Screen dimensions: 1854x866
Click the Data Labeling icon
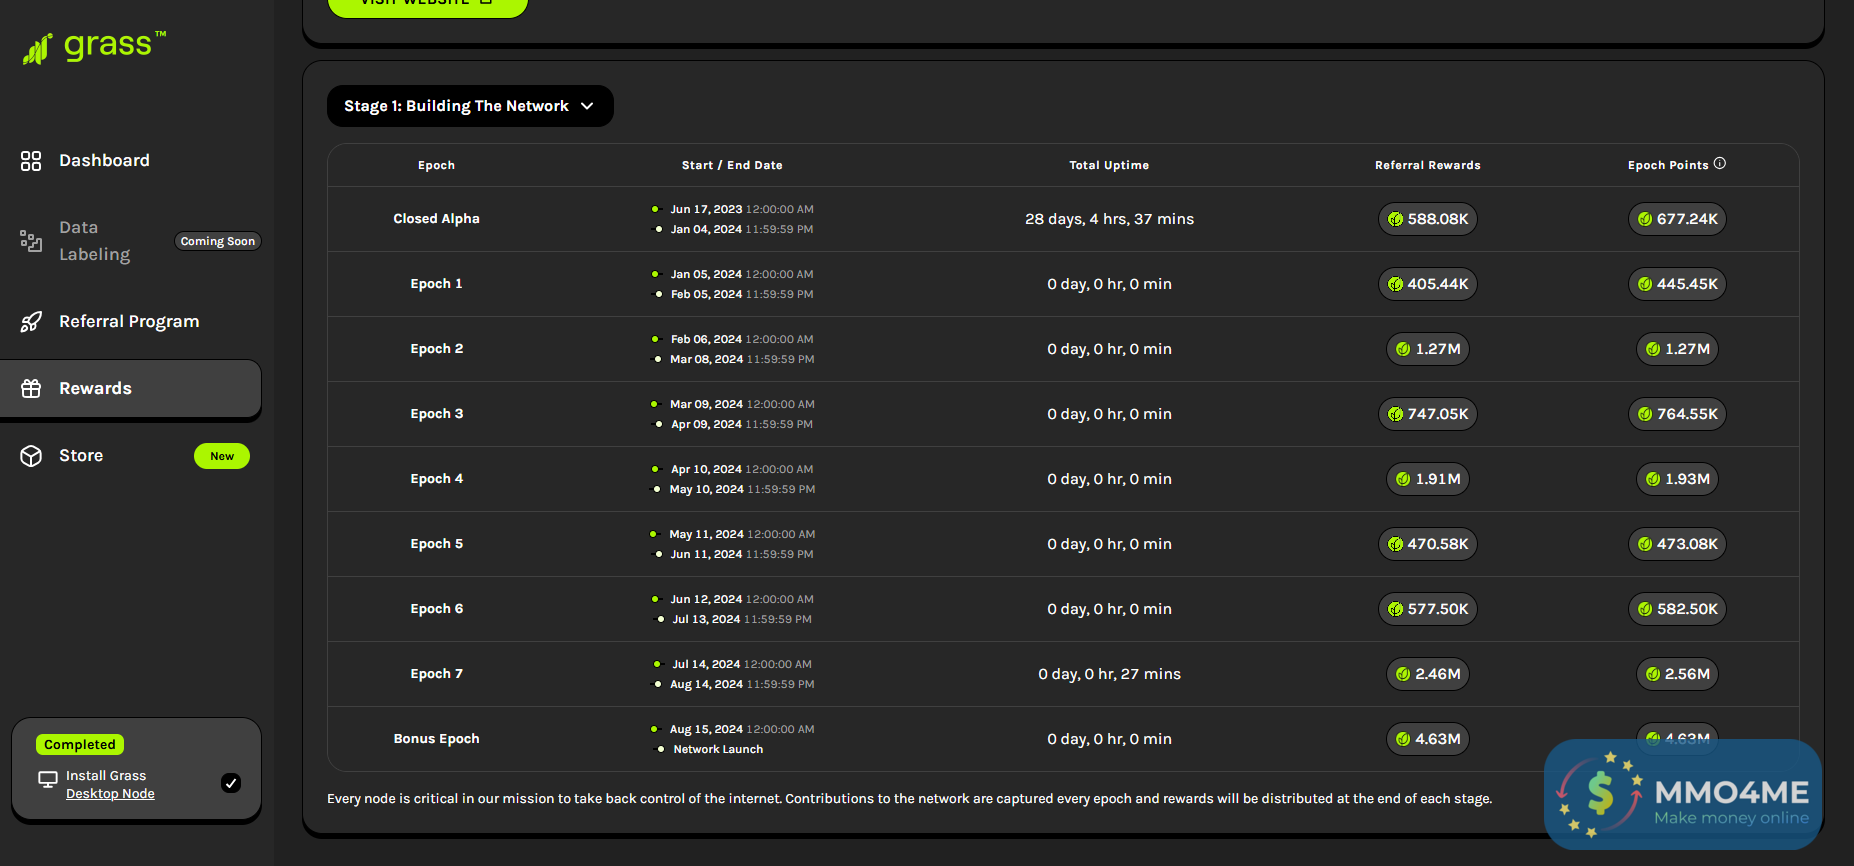click(x=31, y=241)
